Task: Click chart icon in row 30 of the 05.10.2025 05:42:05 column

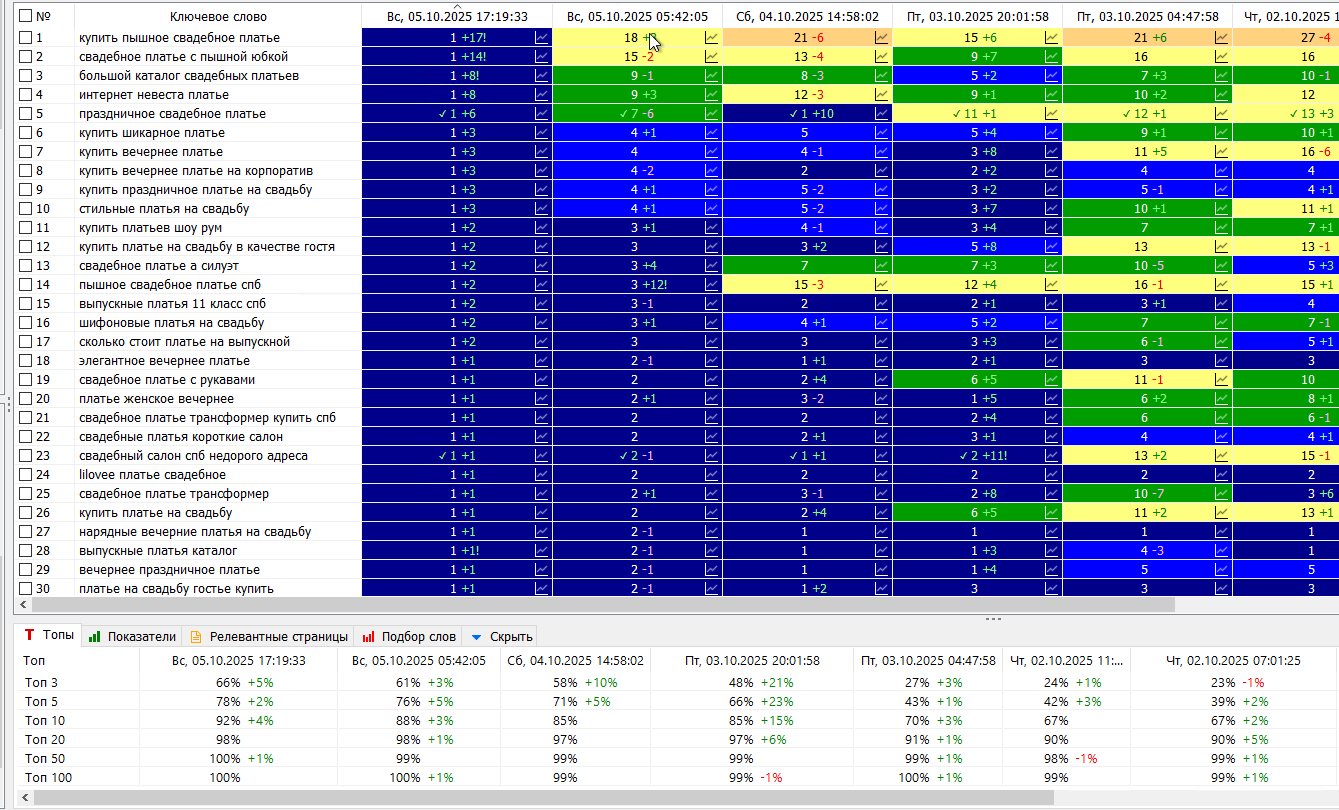Action: coord(711,588)
